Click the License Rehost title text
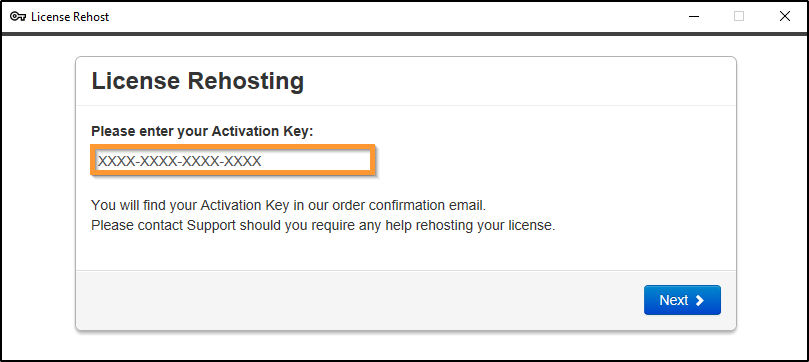Image resolution: width=809 pixels, height=362 pixels. [70, 17]
